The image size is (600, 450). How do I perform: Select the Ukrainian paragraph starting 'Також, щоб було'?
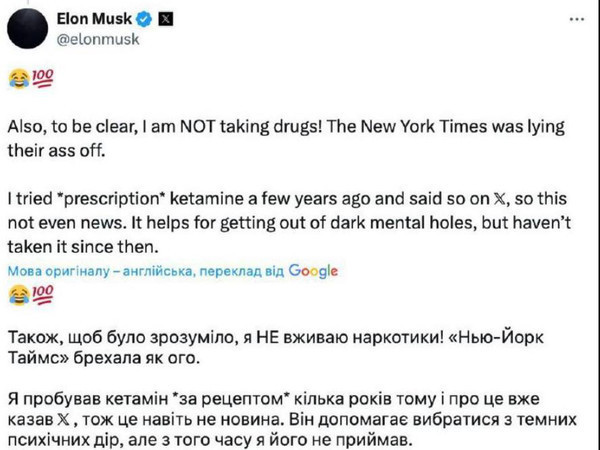coord(276,347)
